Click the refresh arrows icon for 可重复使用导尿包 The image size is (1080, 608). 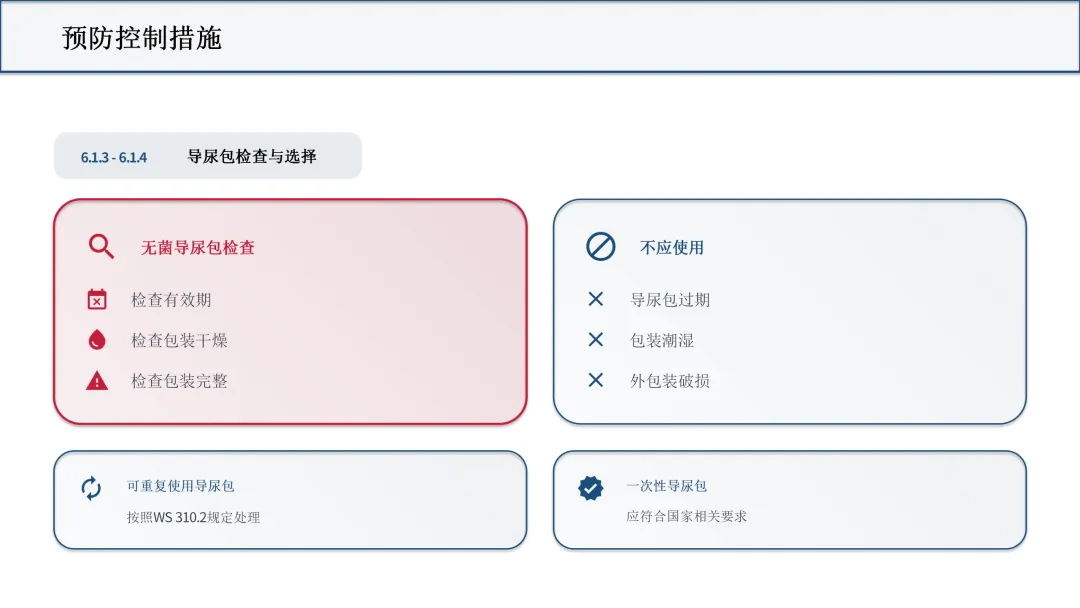tap(91, 488)
